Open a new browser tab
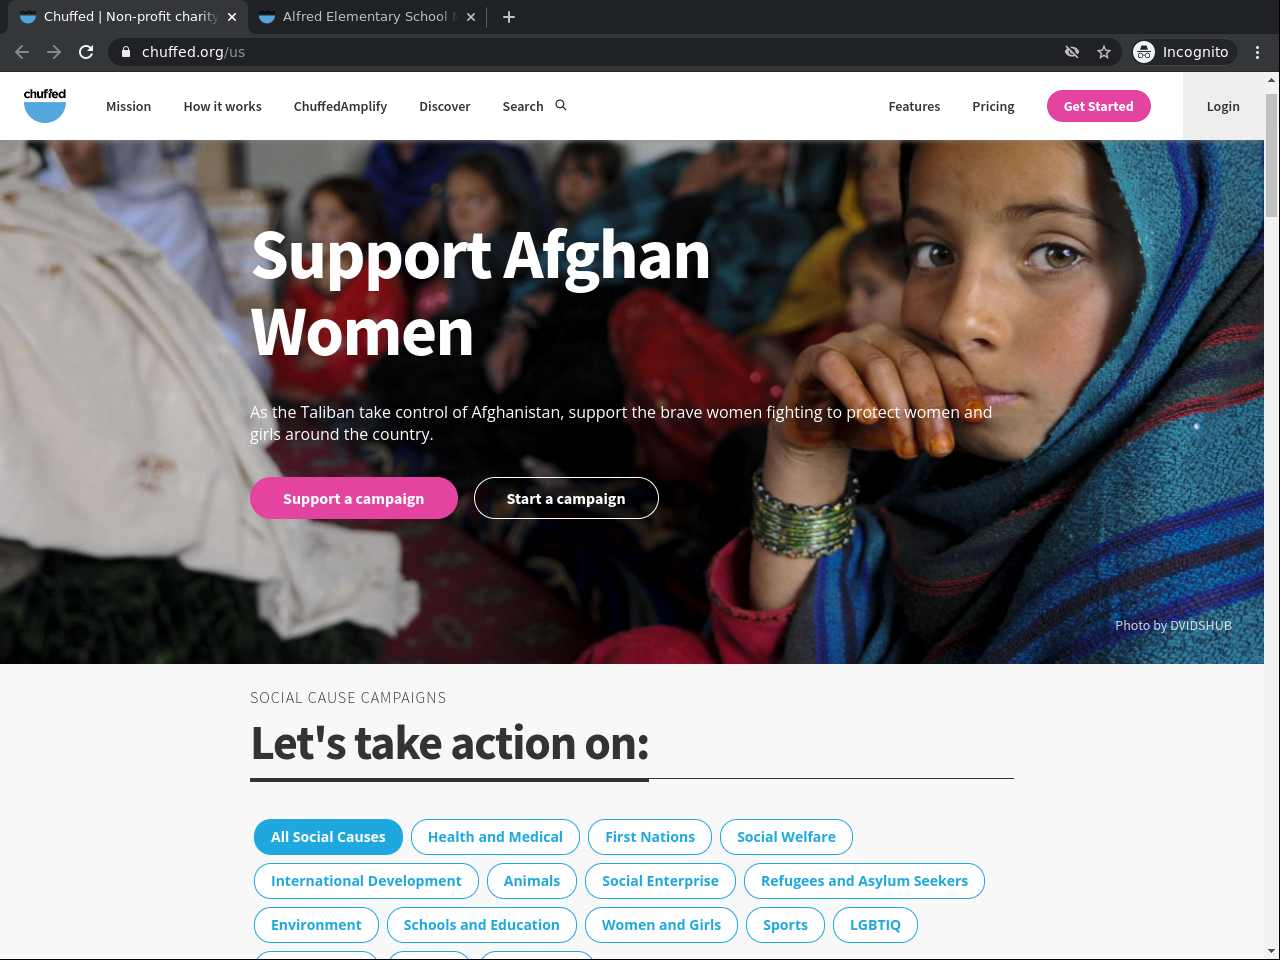Image resolution: width=1280 pixels, height=960 pixels. [x=509, y=17]
